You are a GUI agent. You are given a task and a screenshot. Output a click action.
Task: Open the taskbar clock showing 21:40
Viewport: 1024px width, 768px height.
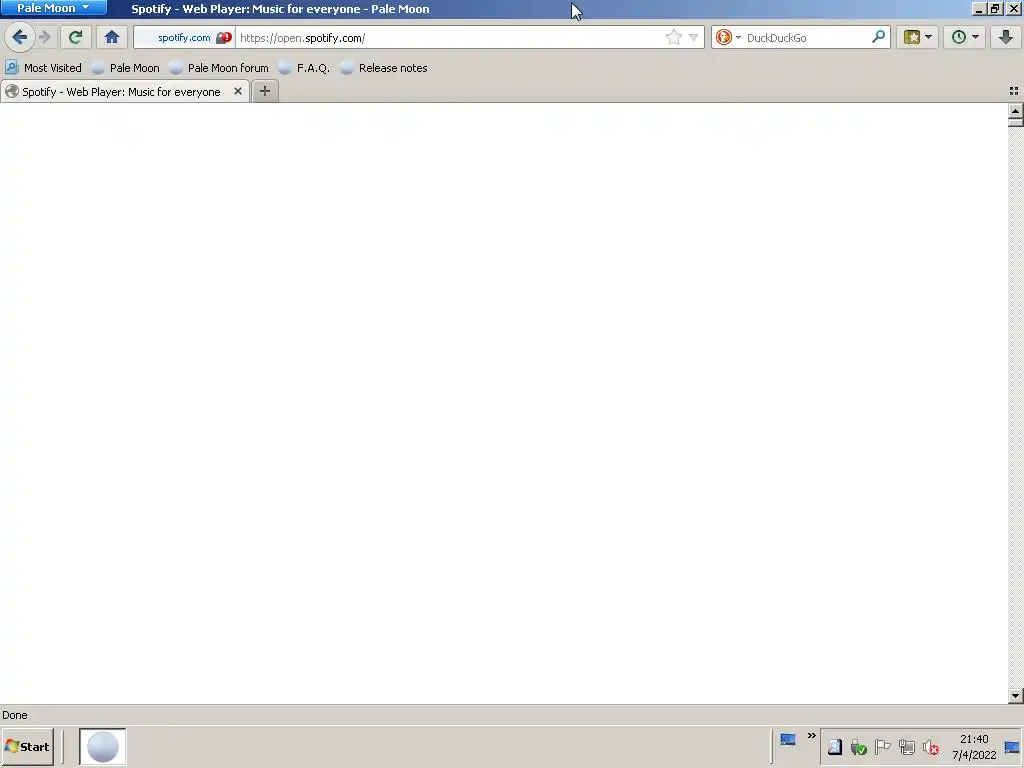click(x=974, y=746)
